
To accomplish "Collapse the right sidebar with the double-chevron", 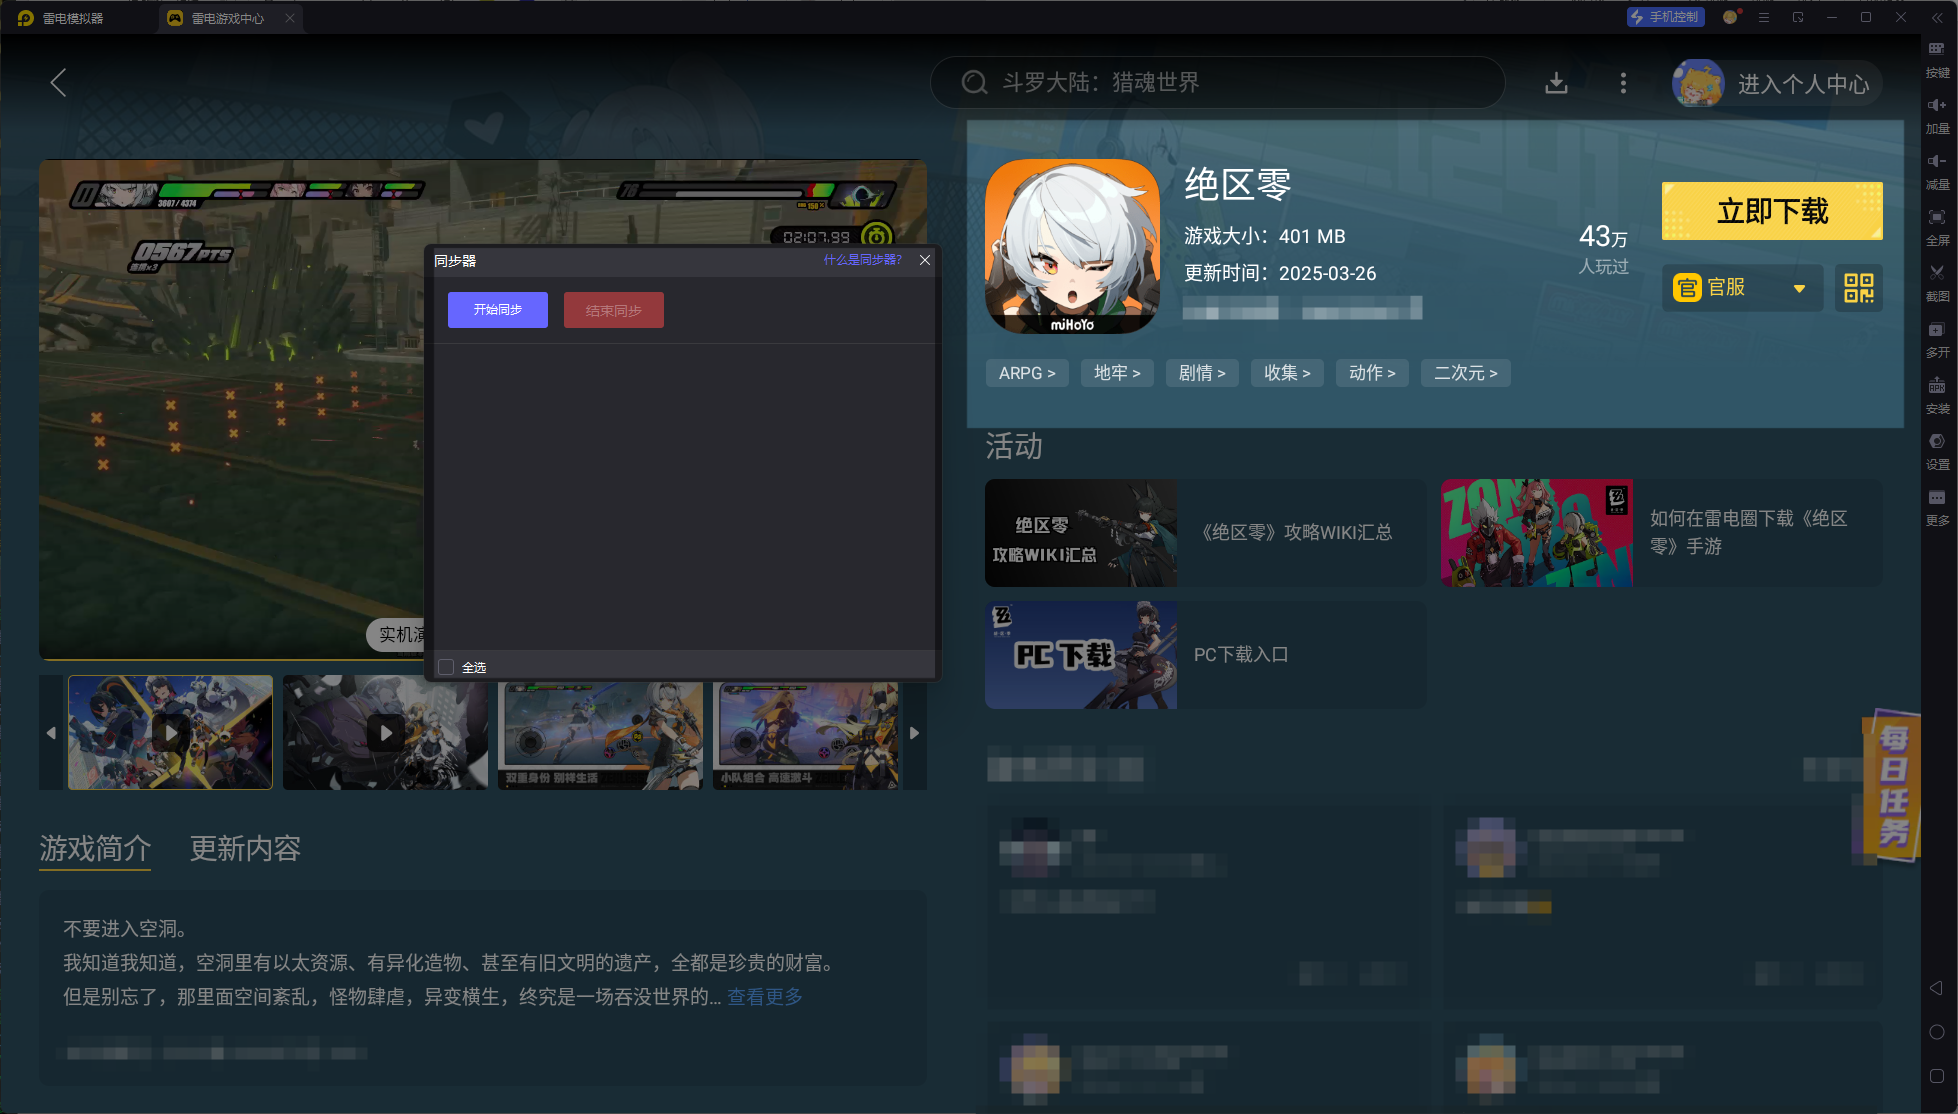I will pyautogui.click(x=1937, y=18).
